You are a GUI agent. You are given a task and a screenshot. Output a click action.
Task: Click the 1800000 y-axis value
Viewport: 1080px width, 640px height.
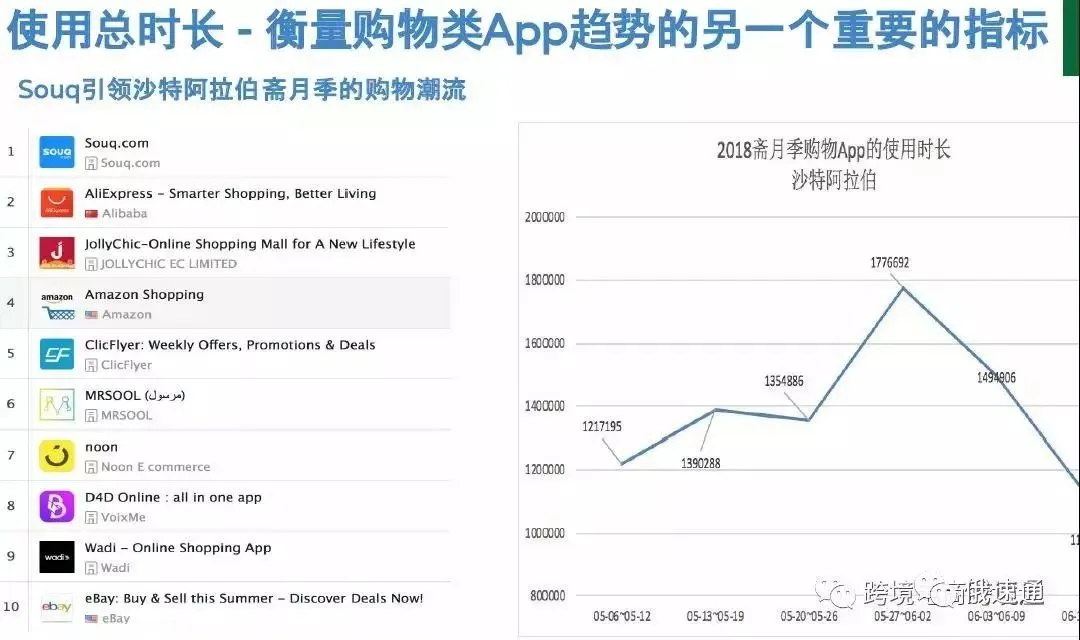pyautogui.click(x=545, y=280)
